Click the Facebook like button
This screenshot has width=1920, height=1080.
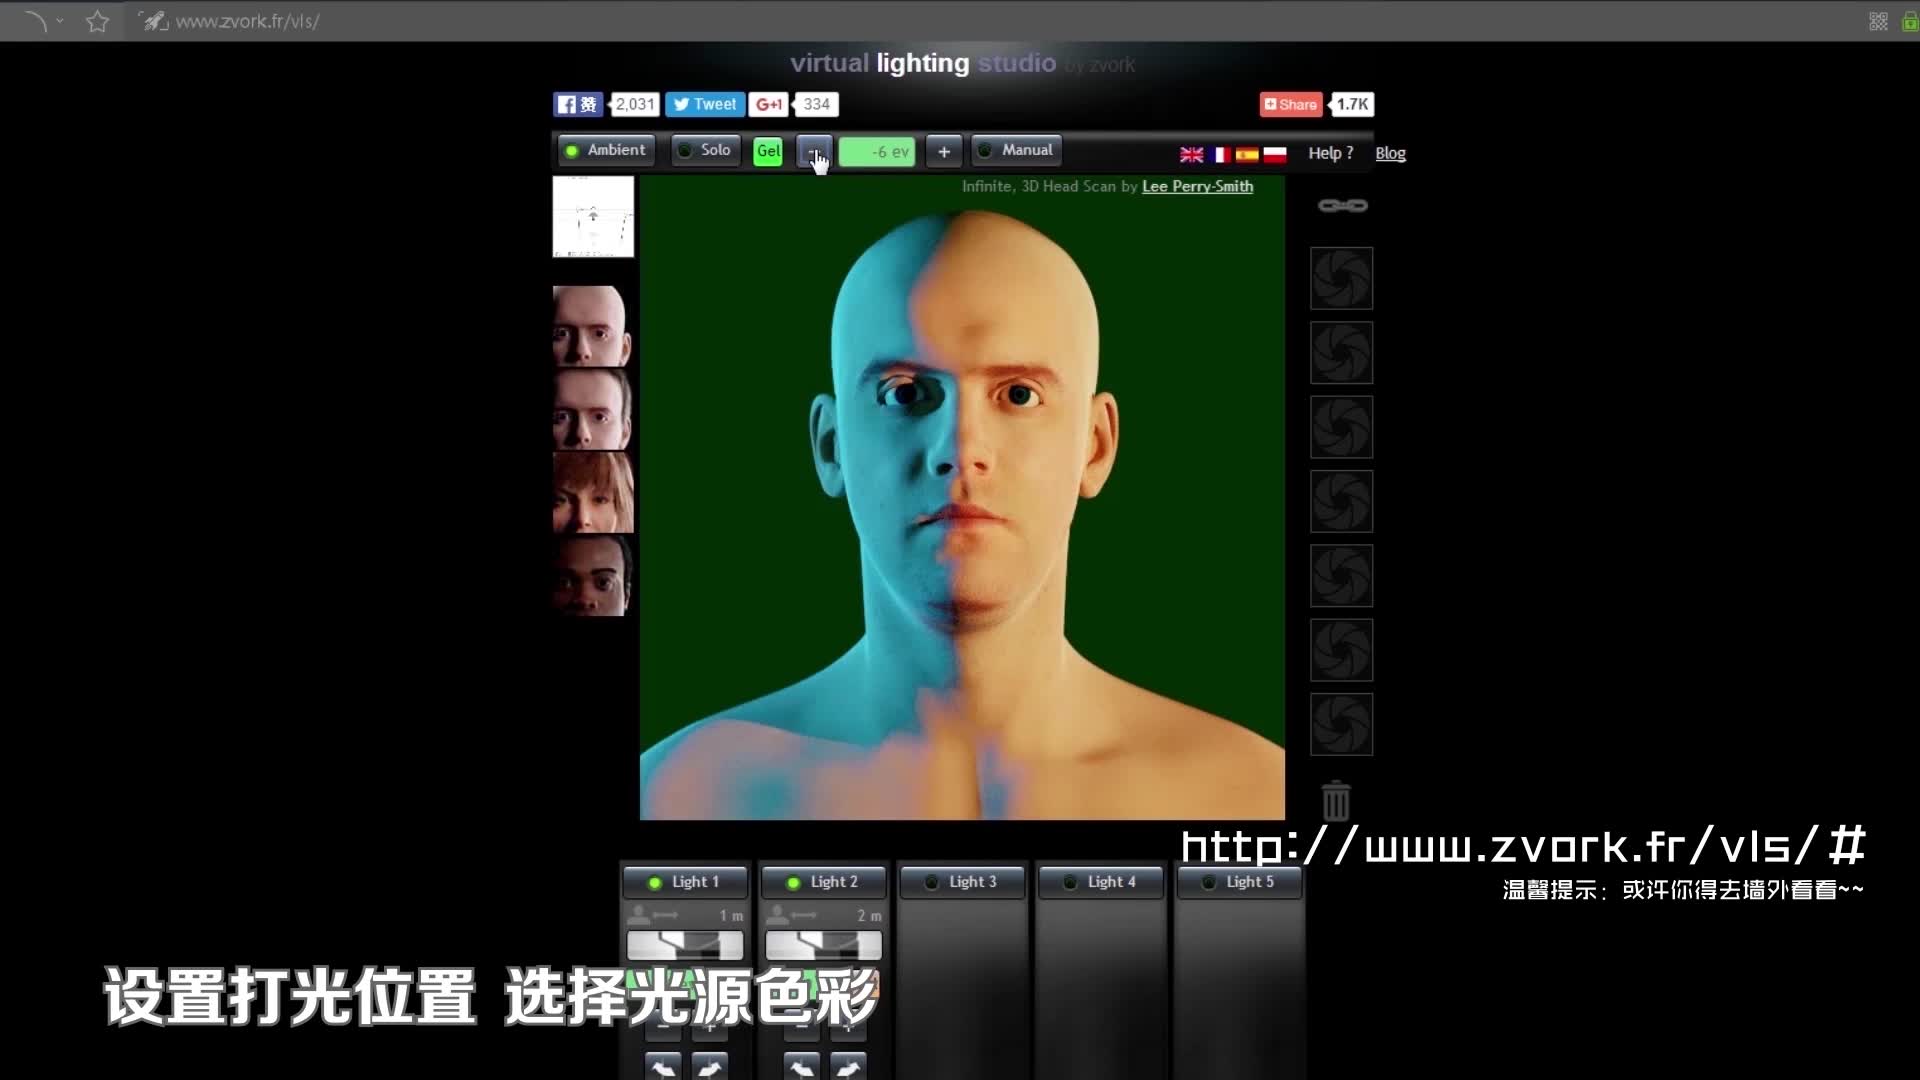[x=578, y=104]
